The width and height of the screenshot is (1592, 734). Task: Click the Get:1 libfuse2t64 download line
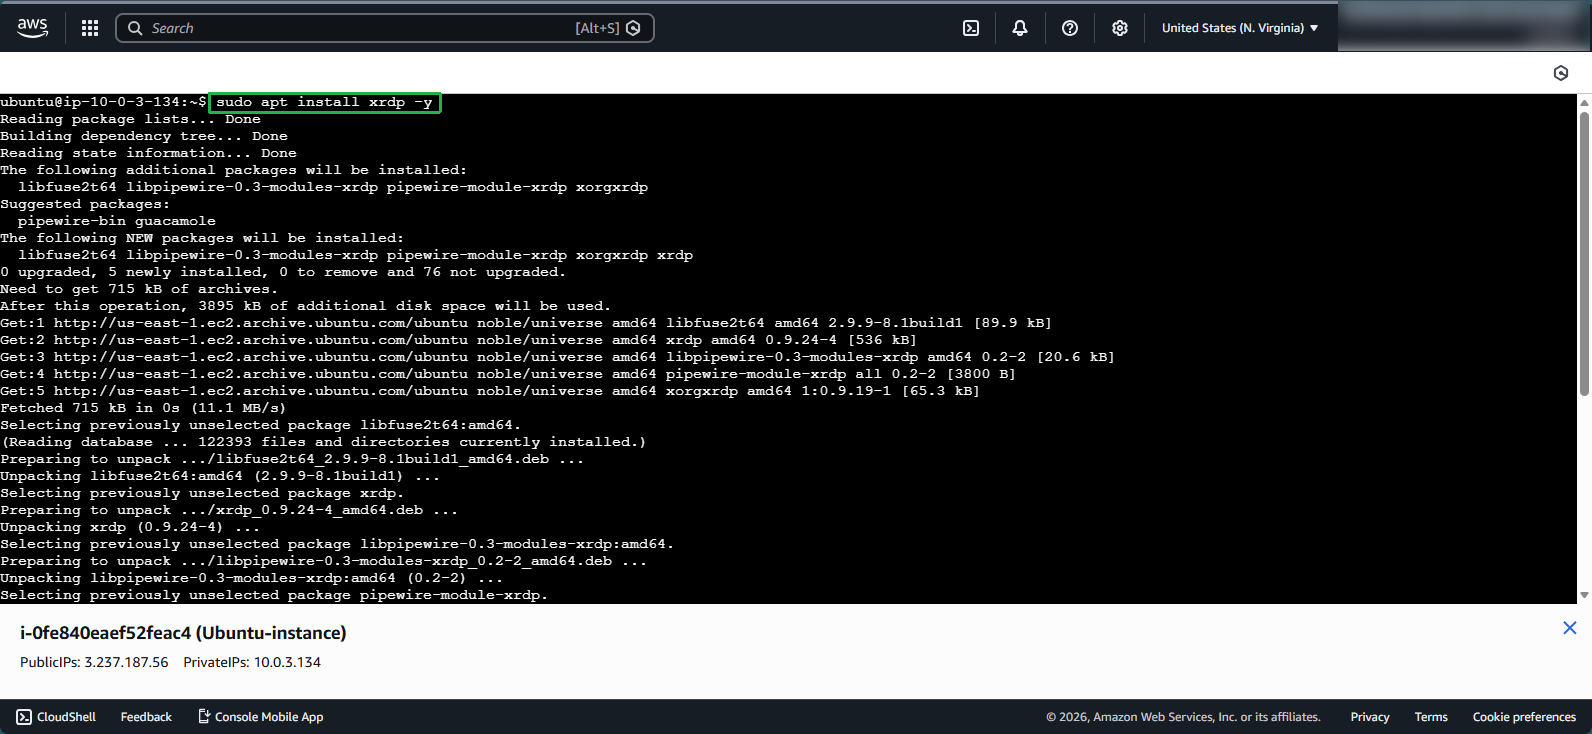[x=526, y=323]
